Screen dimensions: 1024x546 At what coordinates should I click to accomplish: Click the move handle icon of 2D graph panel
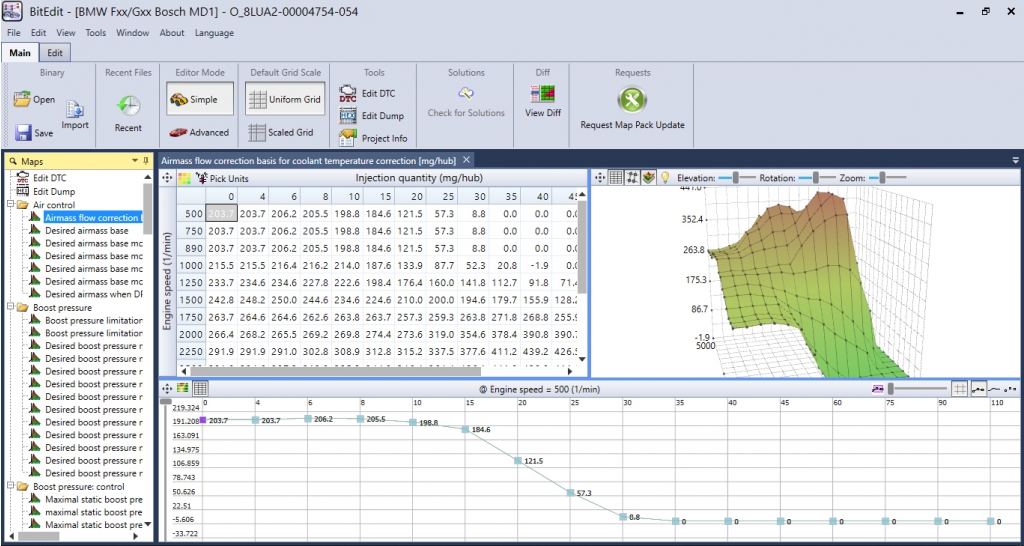coord(167,388)
